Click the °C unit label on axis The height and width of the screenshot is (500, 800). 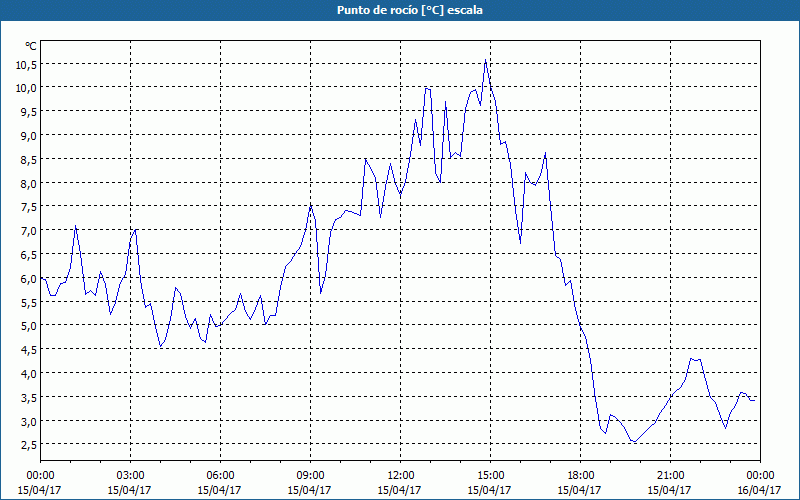[31, 46]
